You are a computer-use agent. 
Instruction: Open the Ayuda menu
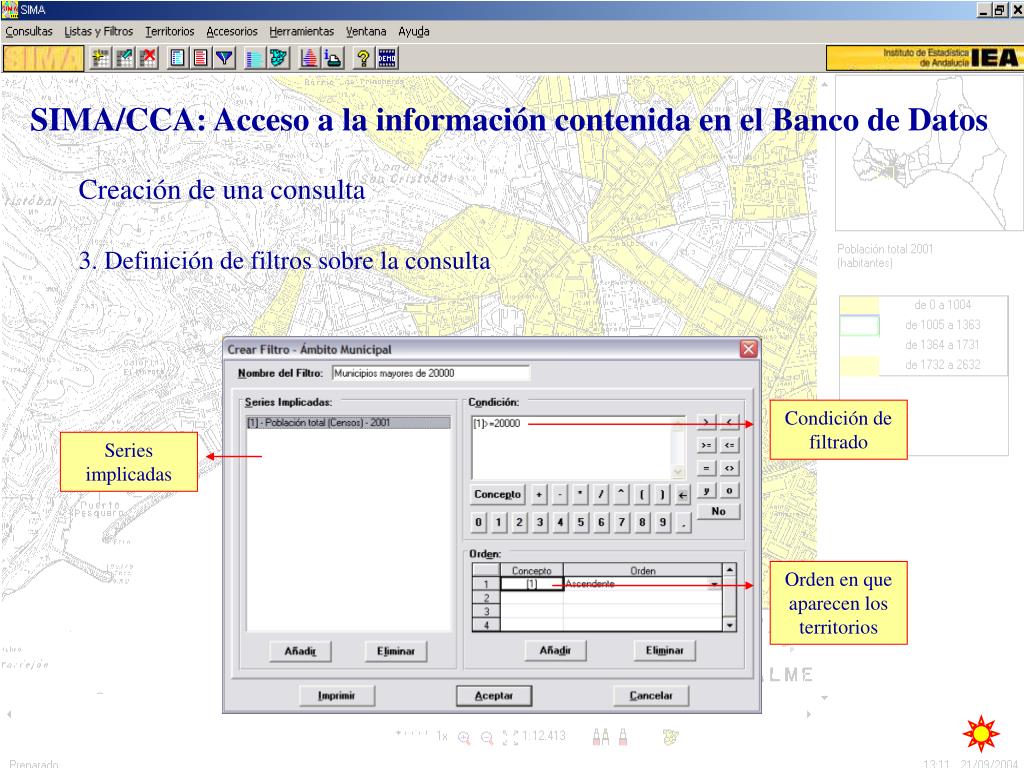click(414, 31)
